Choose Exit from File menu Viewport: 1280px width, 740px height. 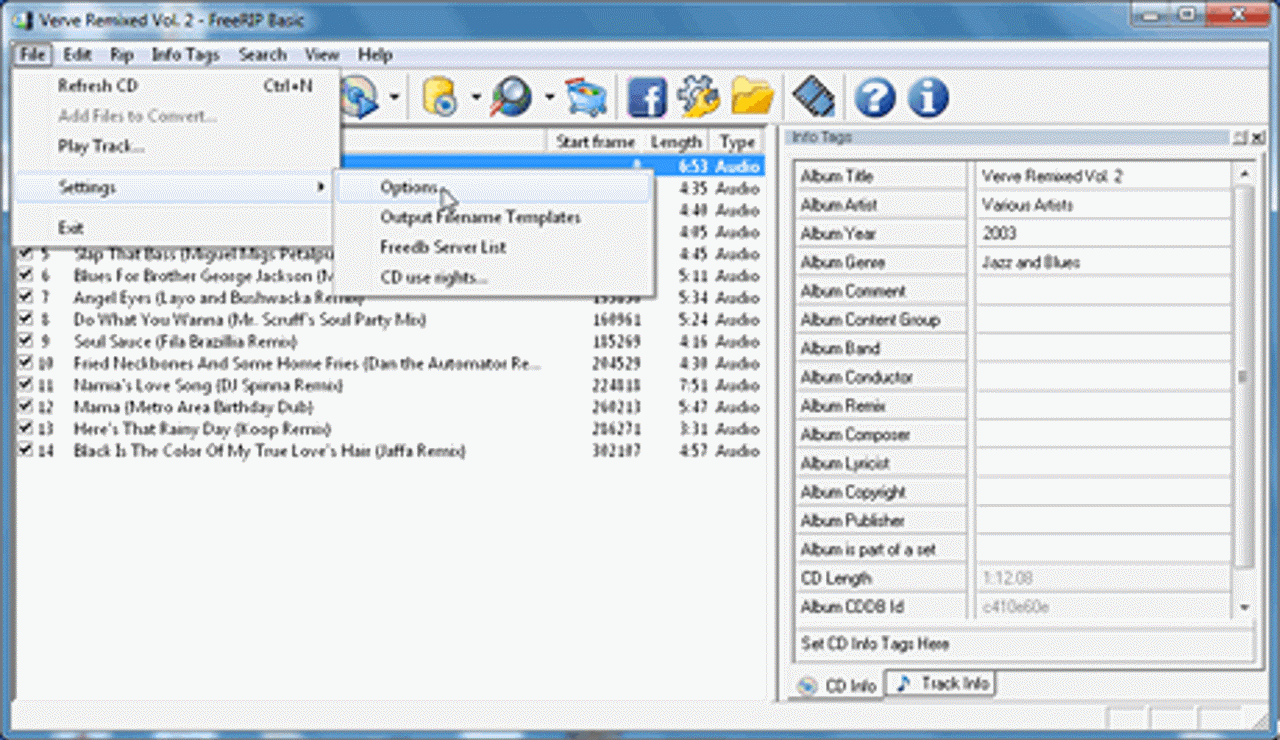click(176, 229)
